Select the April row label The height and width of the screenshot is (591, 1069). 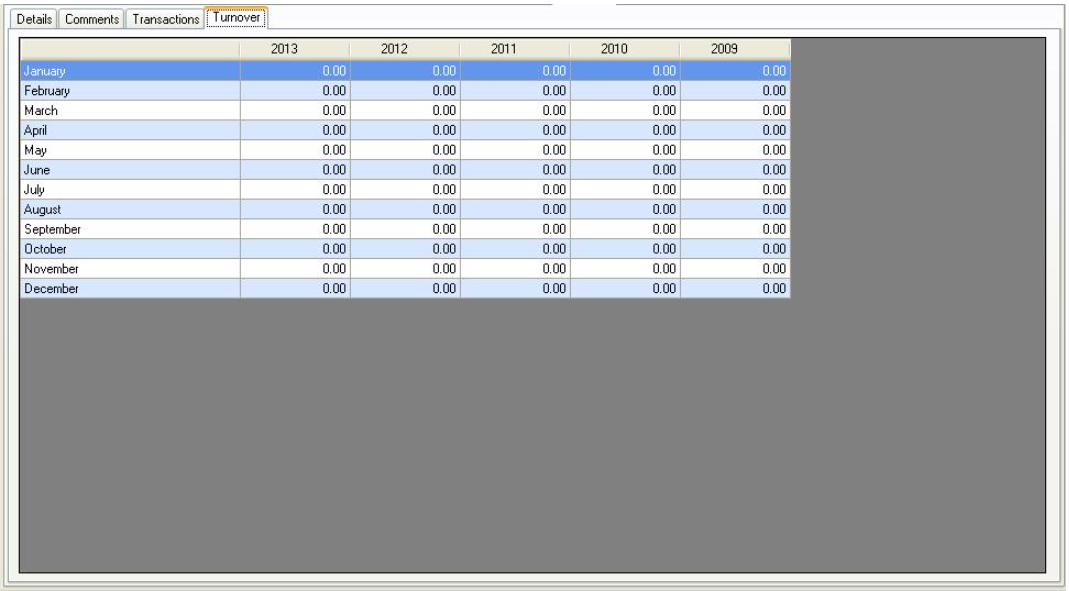pos(130,130)
